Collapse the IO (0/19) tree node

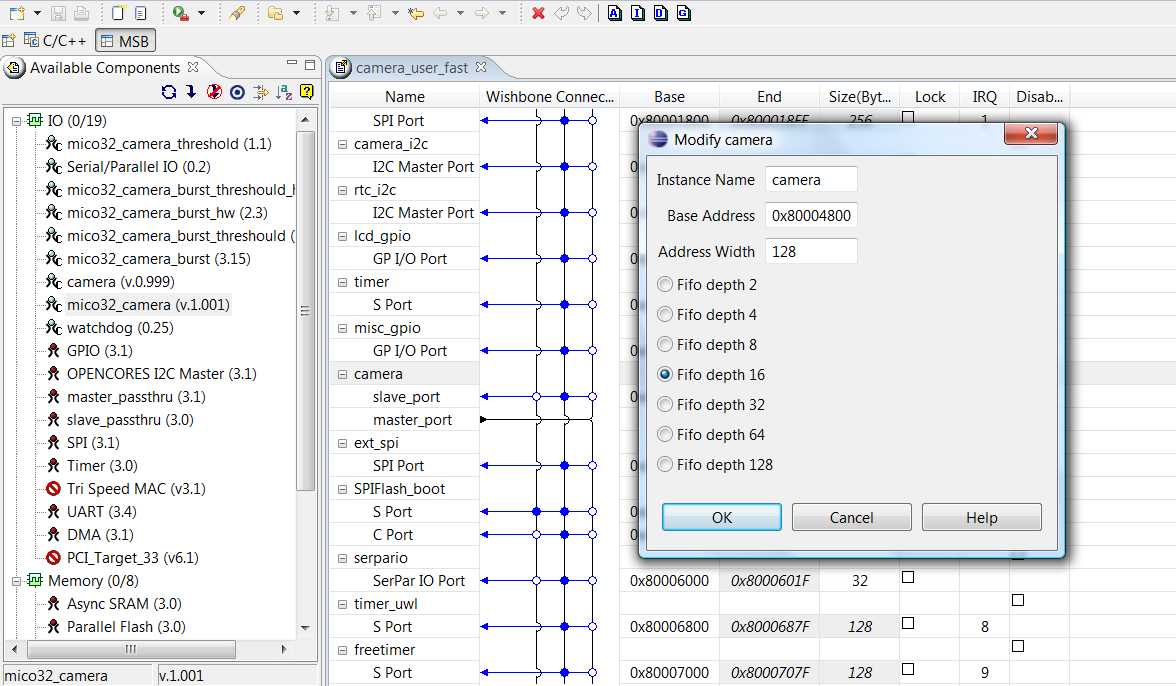pyautogui.click(x=16, y=120)
